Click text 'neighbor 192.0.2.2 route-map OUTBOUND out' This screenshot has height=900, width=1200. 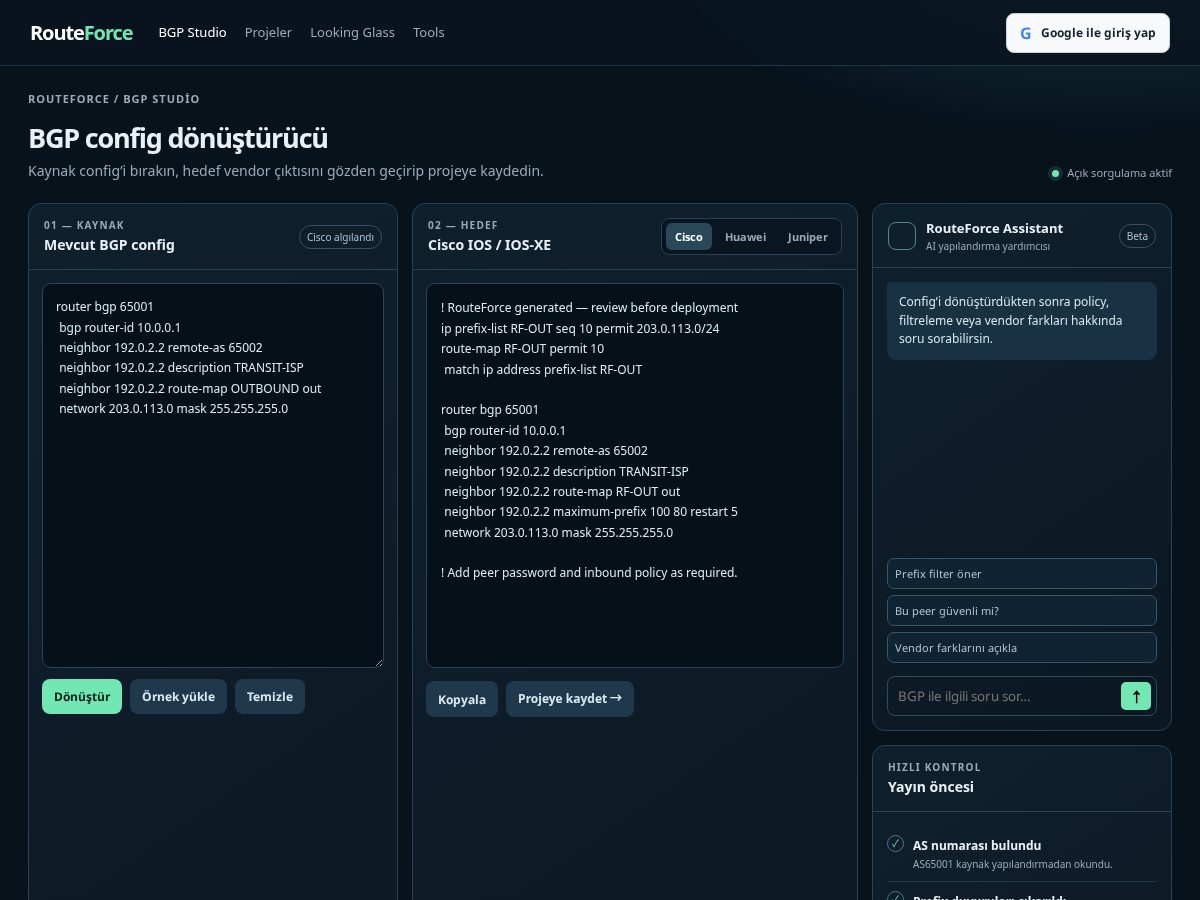190,388
